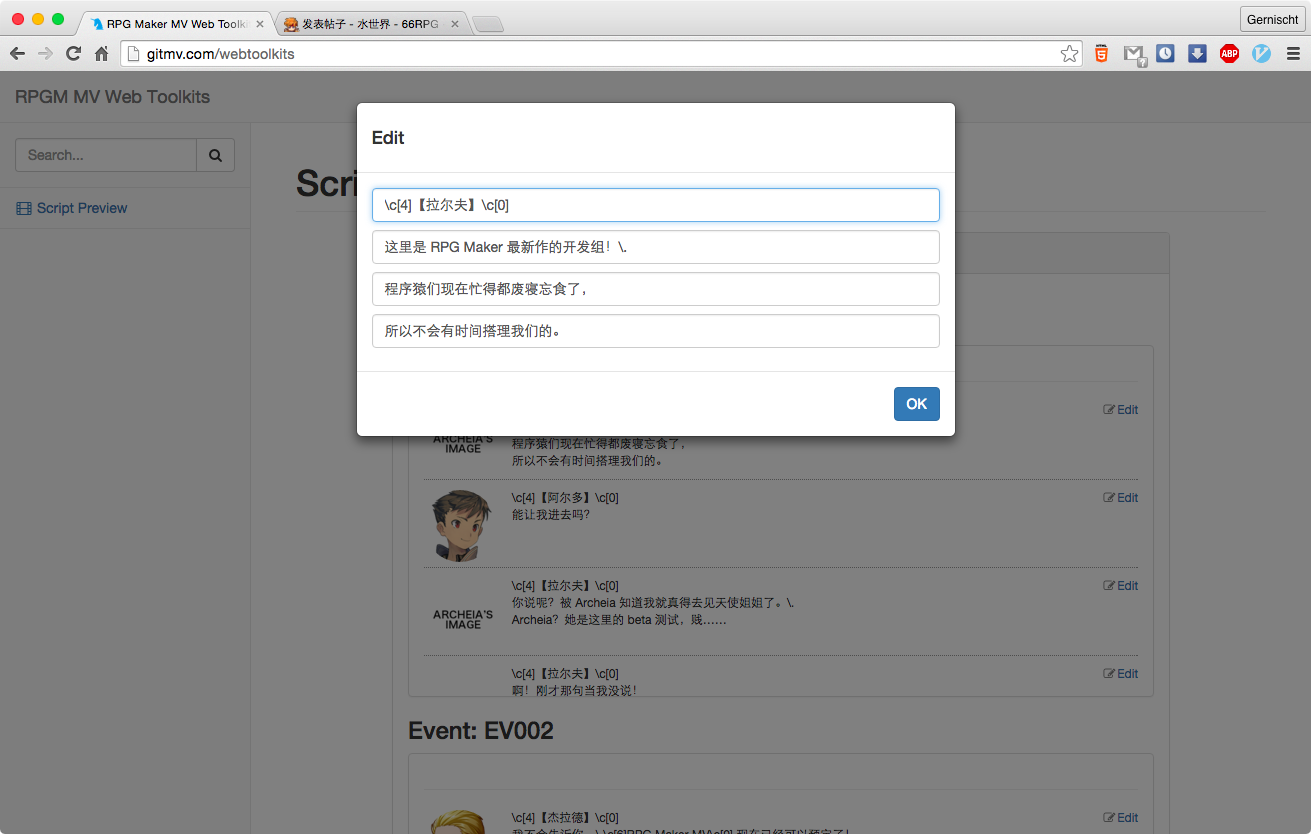1311x834 pixels.
Task: Switch to the 发表帖子 - 水世界 - 66RPG tab
Action: [x=370, y=24]
